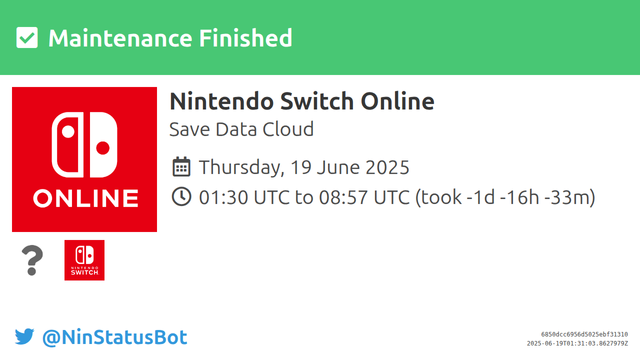Open the large Nintendo Switch Online logo
The height and width of the screenshot is (360, 640).
(84, 159)
